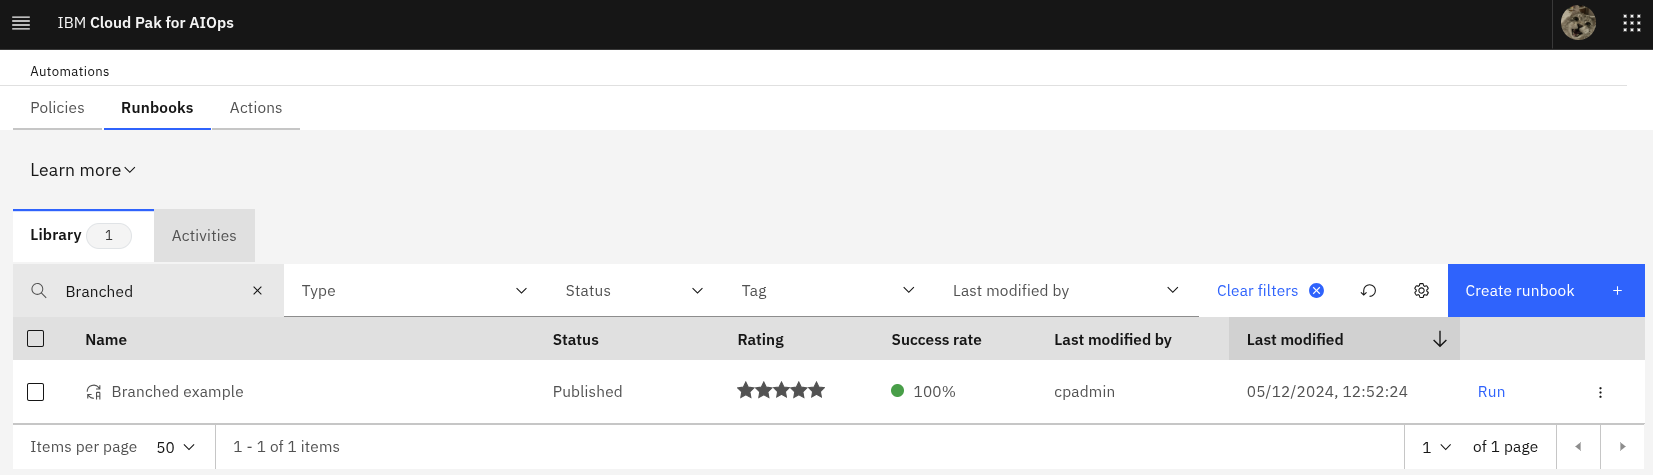Click the five-star rating
This screenshot has height=475, width=1653.
click(781, 391)
